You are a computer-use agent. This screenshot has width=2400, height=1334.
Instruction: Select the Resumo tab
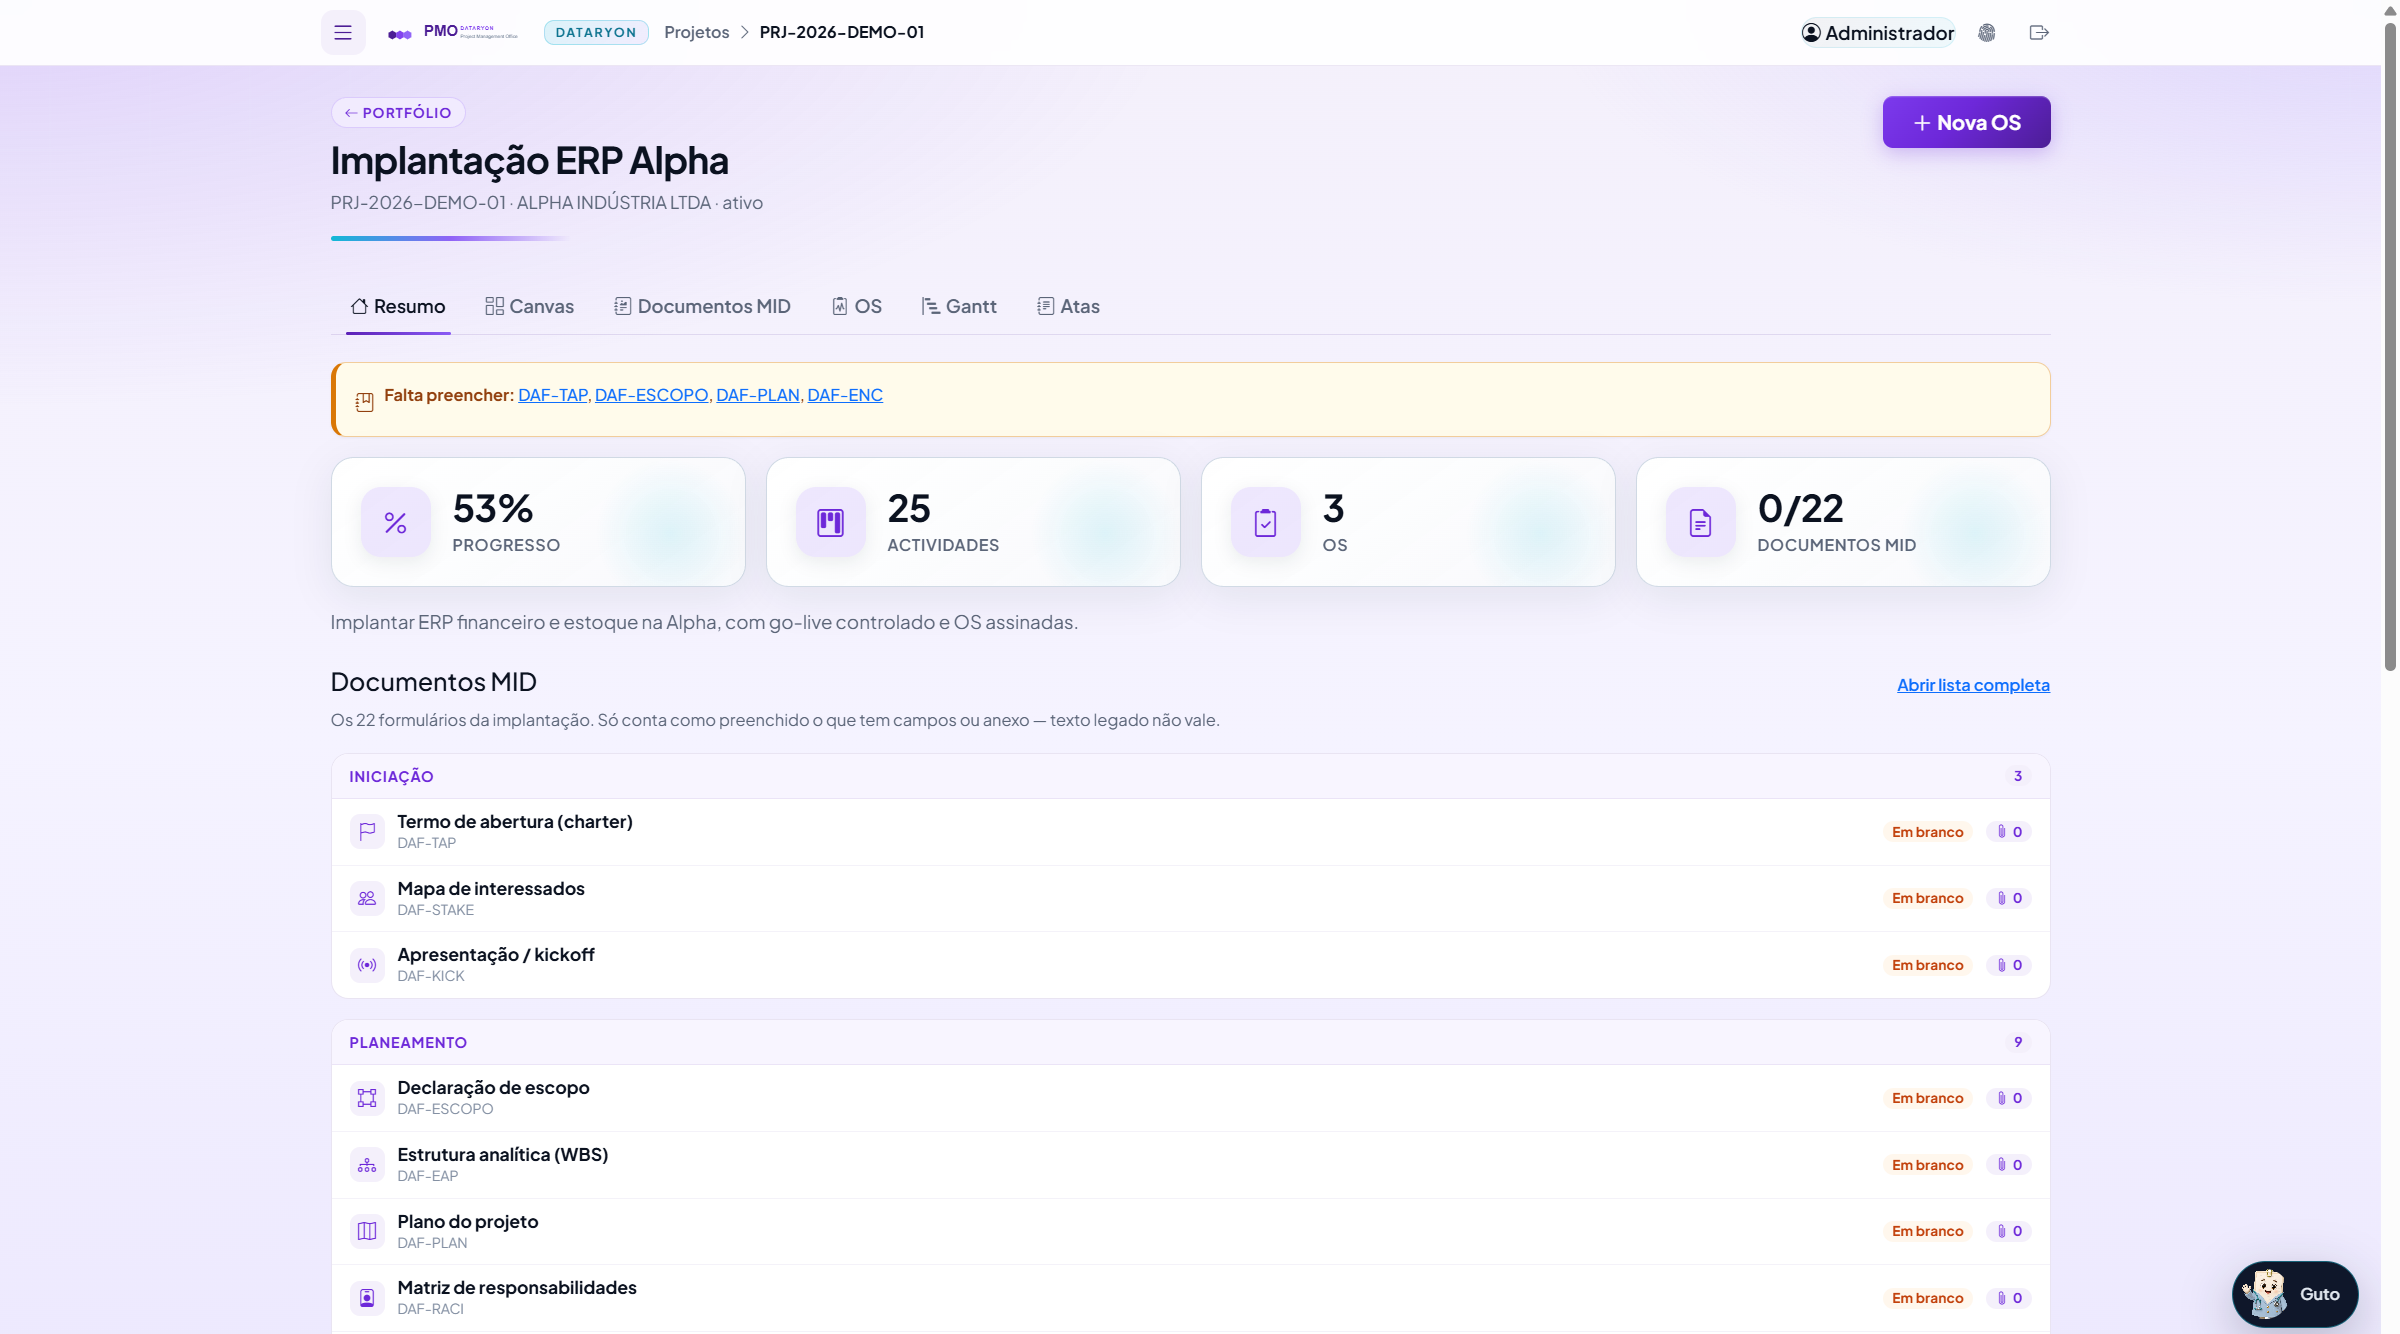pos(398,306)
